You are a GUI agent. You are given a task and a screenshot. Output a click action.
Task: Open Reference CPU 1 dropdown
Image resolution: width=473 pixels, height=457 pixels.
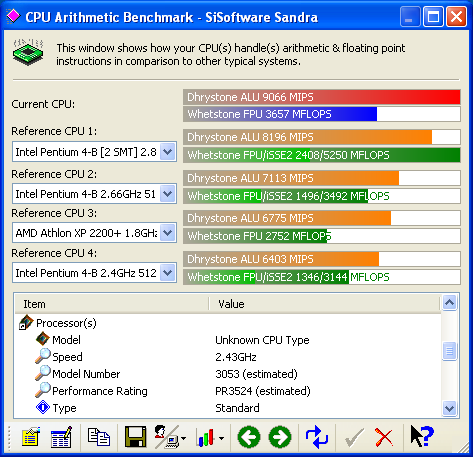tap(167, 152)
